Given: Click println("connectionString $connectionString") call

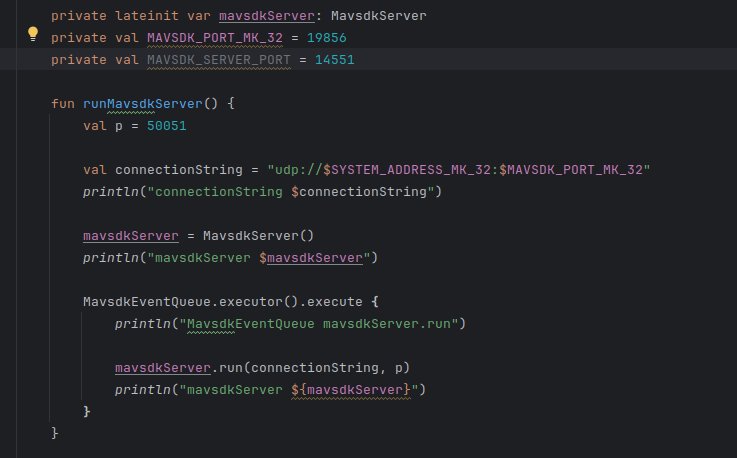Looking at the screenshot, I should coord(262,192).
